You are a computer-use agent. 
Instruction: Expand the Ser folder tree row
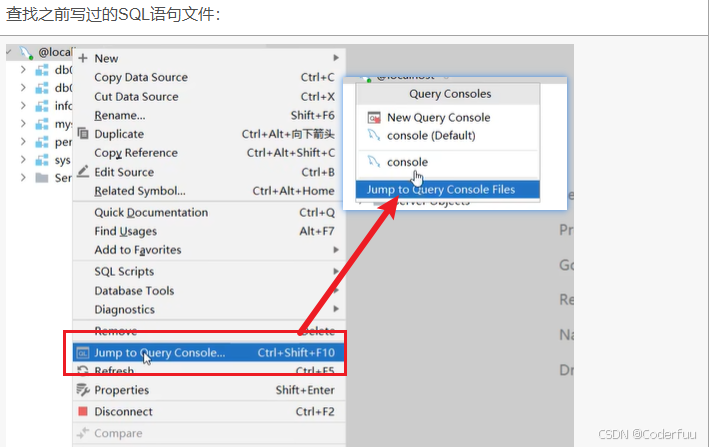coord(23,178)
